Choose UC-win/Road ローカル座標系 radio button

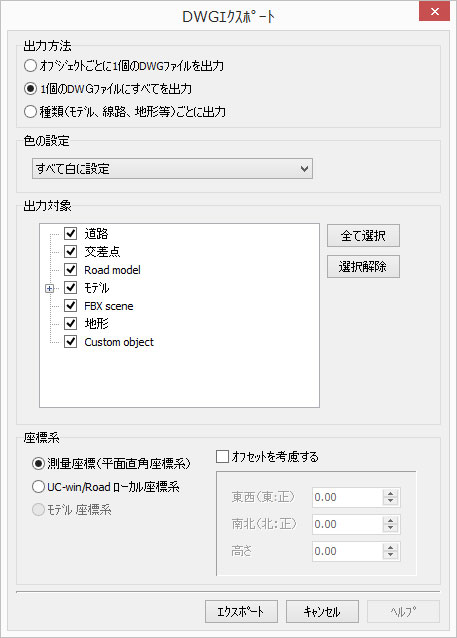38,487
